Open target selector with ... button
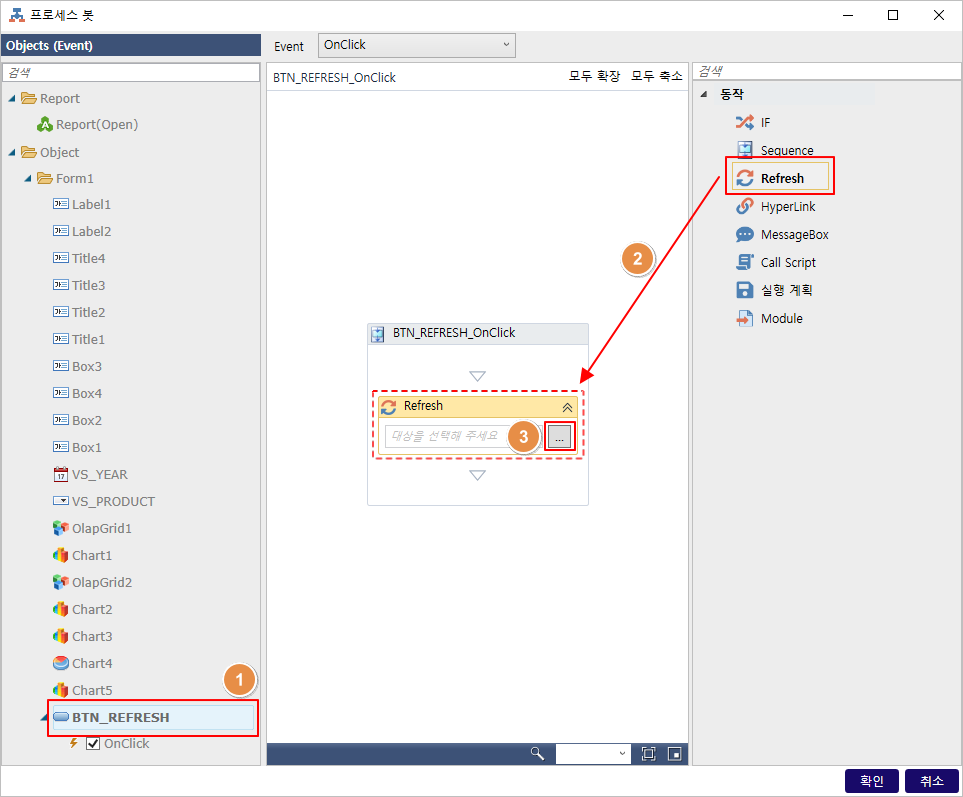Viewport: 963px width, 797px height. [x=559, y=437]
